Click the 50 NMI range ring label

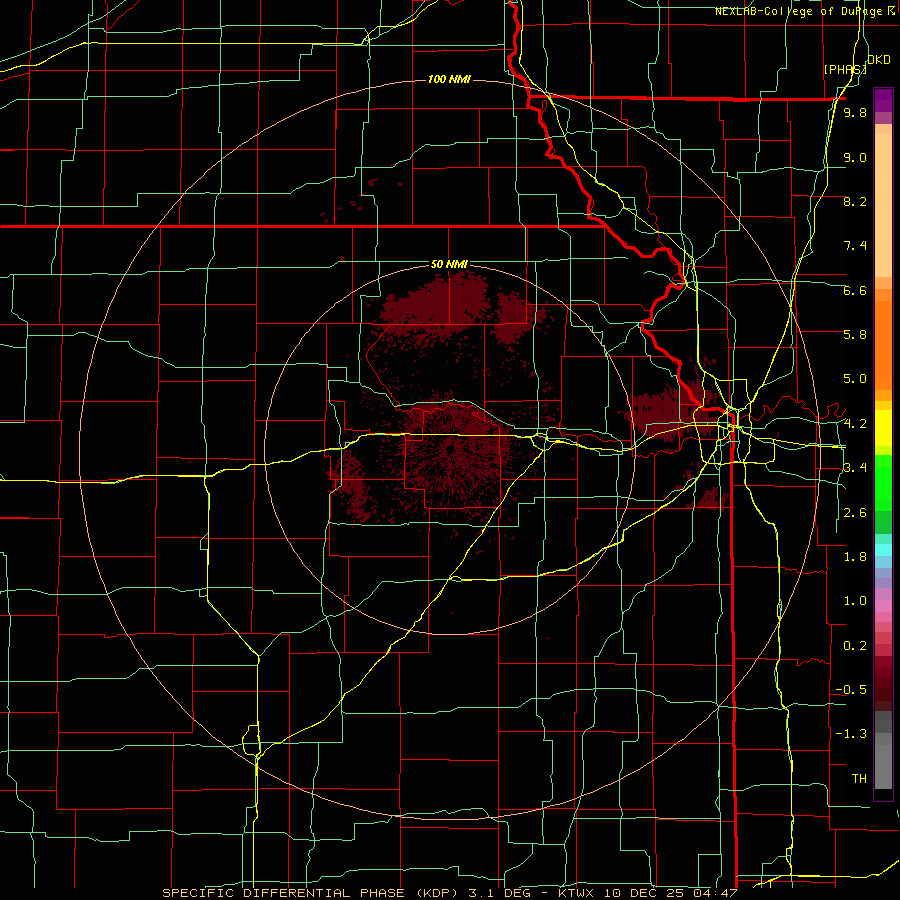449,264
